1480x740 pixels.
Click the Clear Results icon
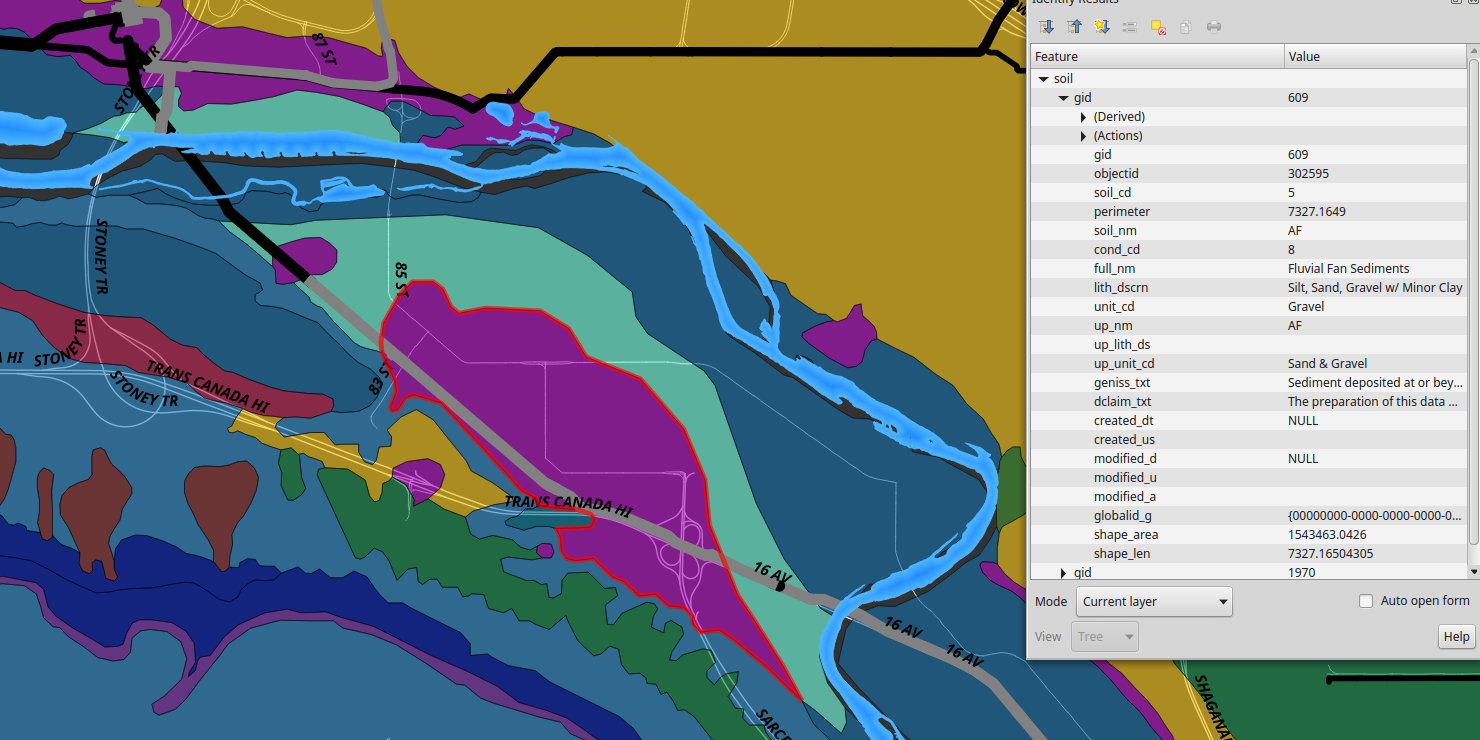coord(1158,27)
